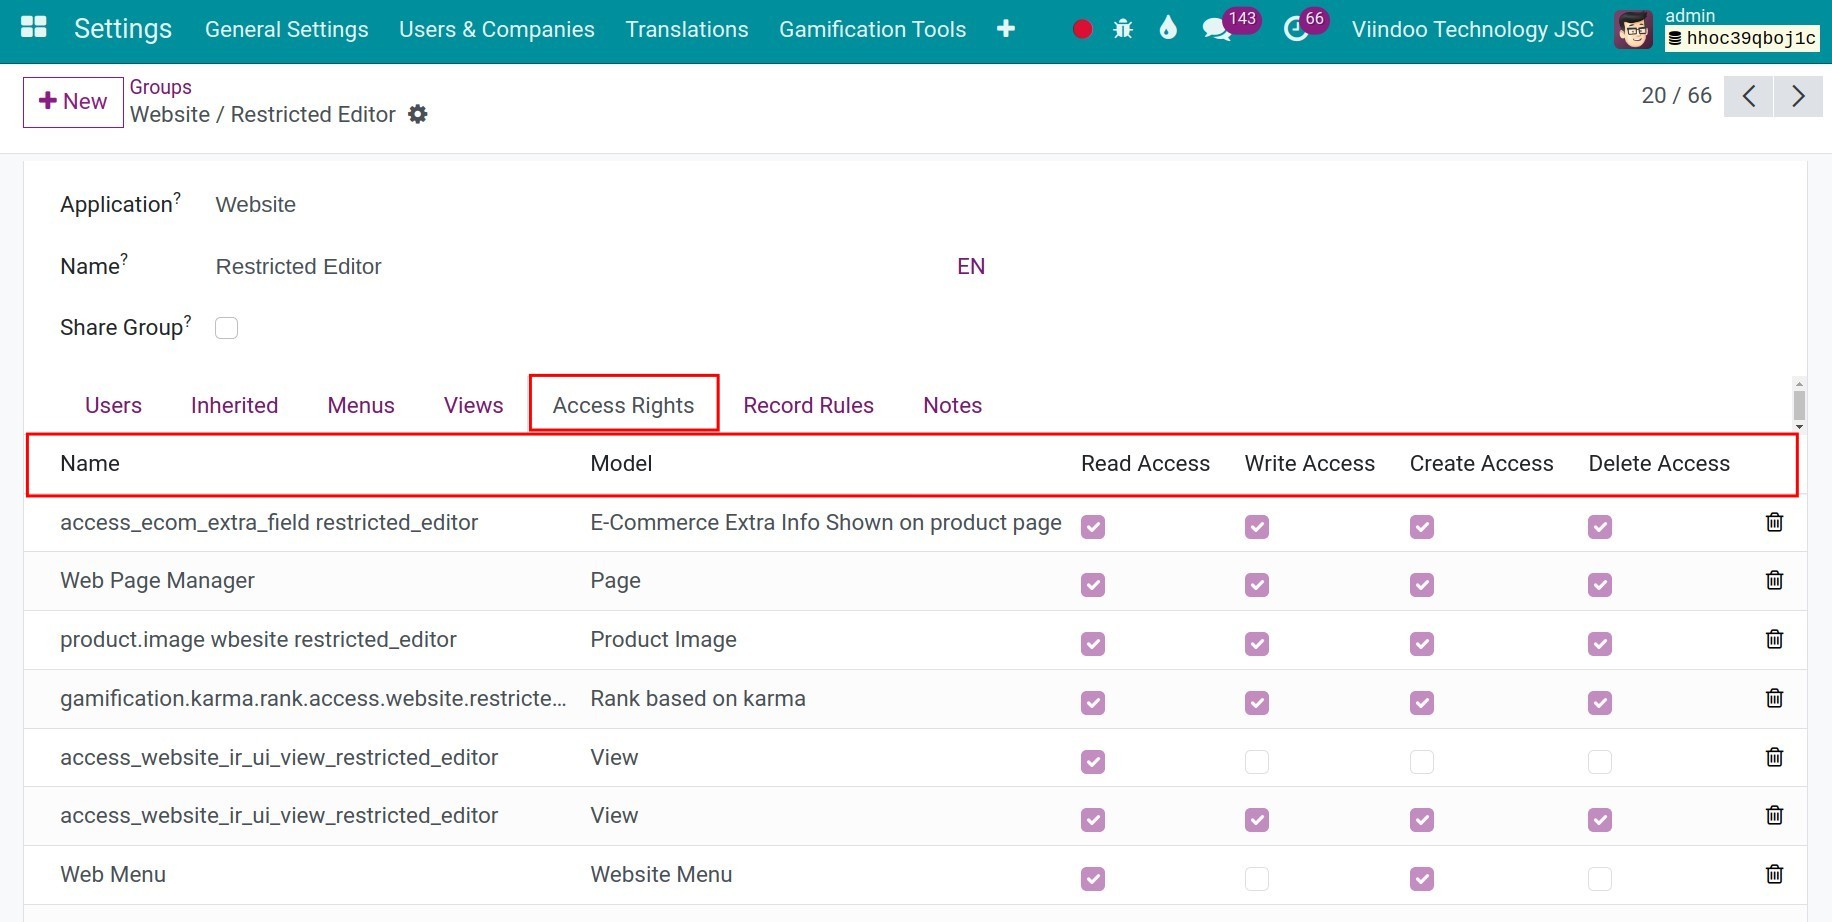Uncheck Delete Access for Web Page Manager
The height and width of the screenshot is (922, 1832).
tap(1600, 585)
